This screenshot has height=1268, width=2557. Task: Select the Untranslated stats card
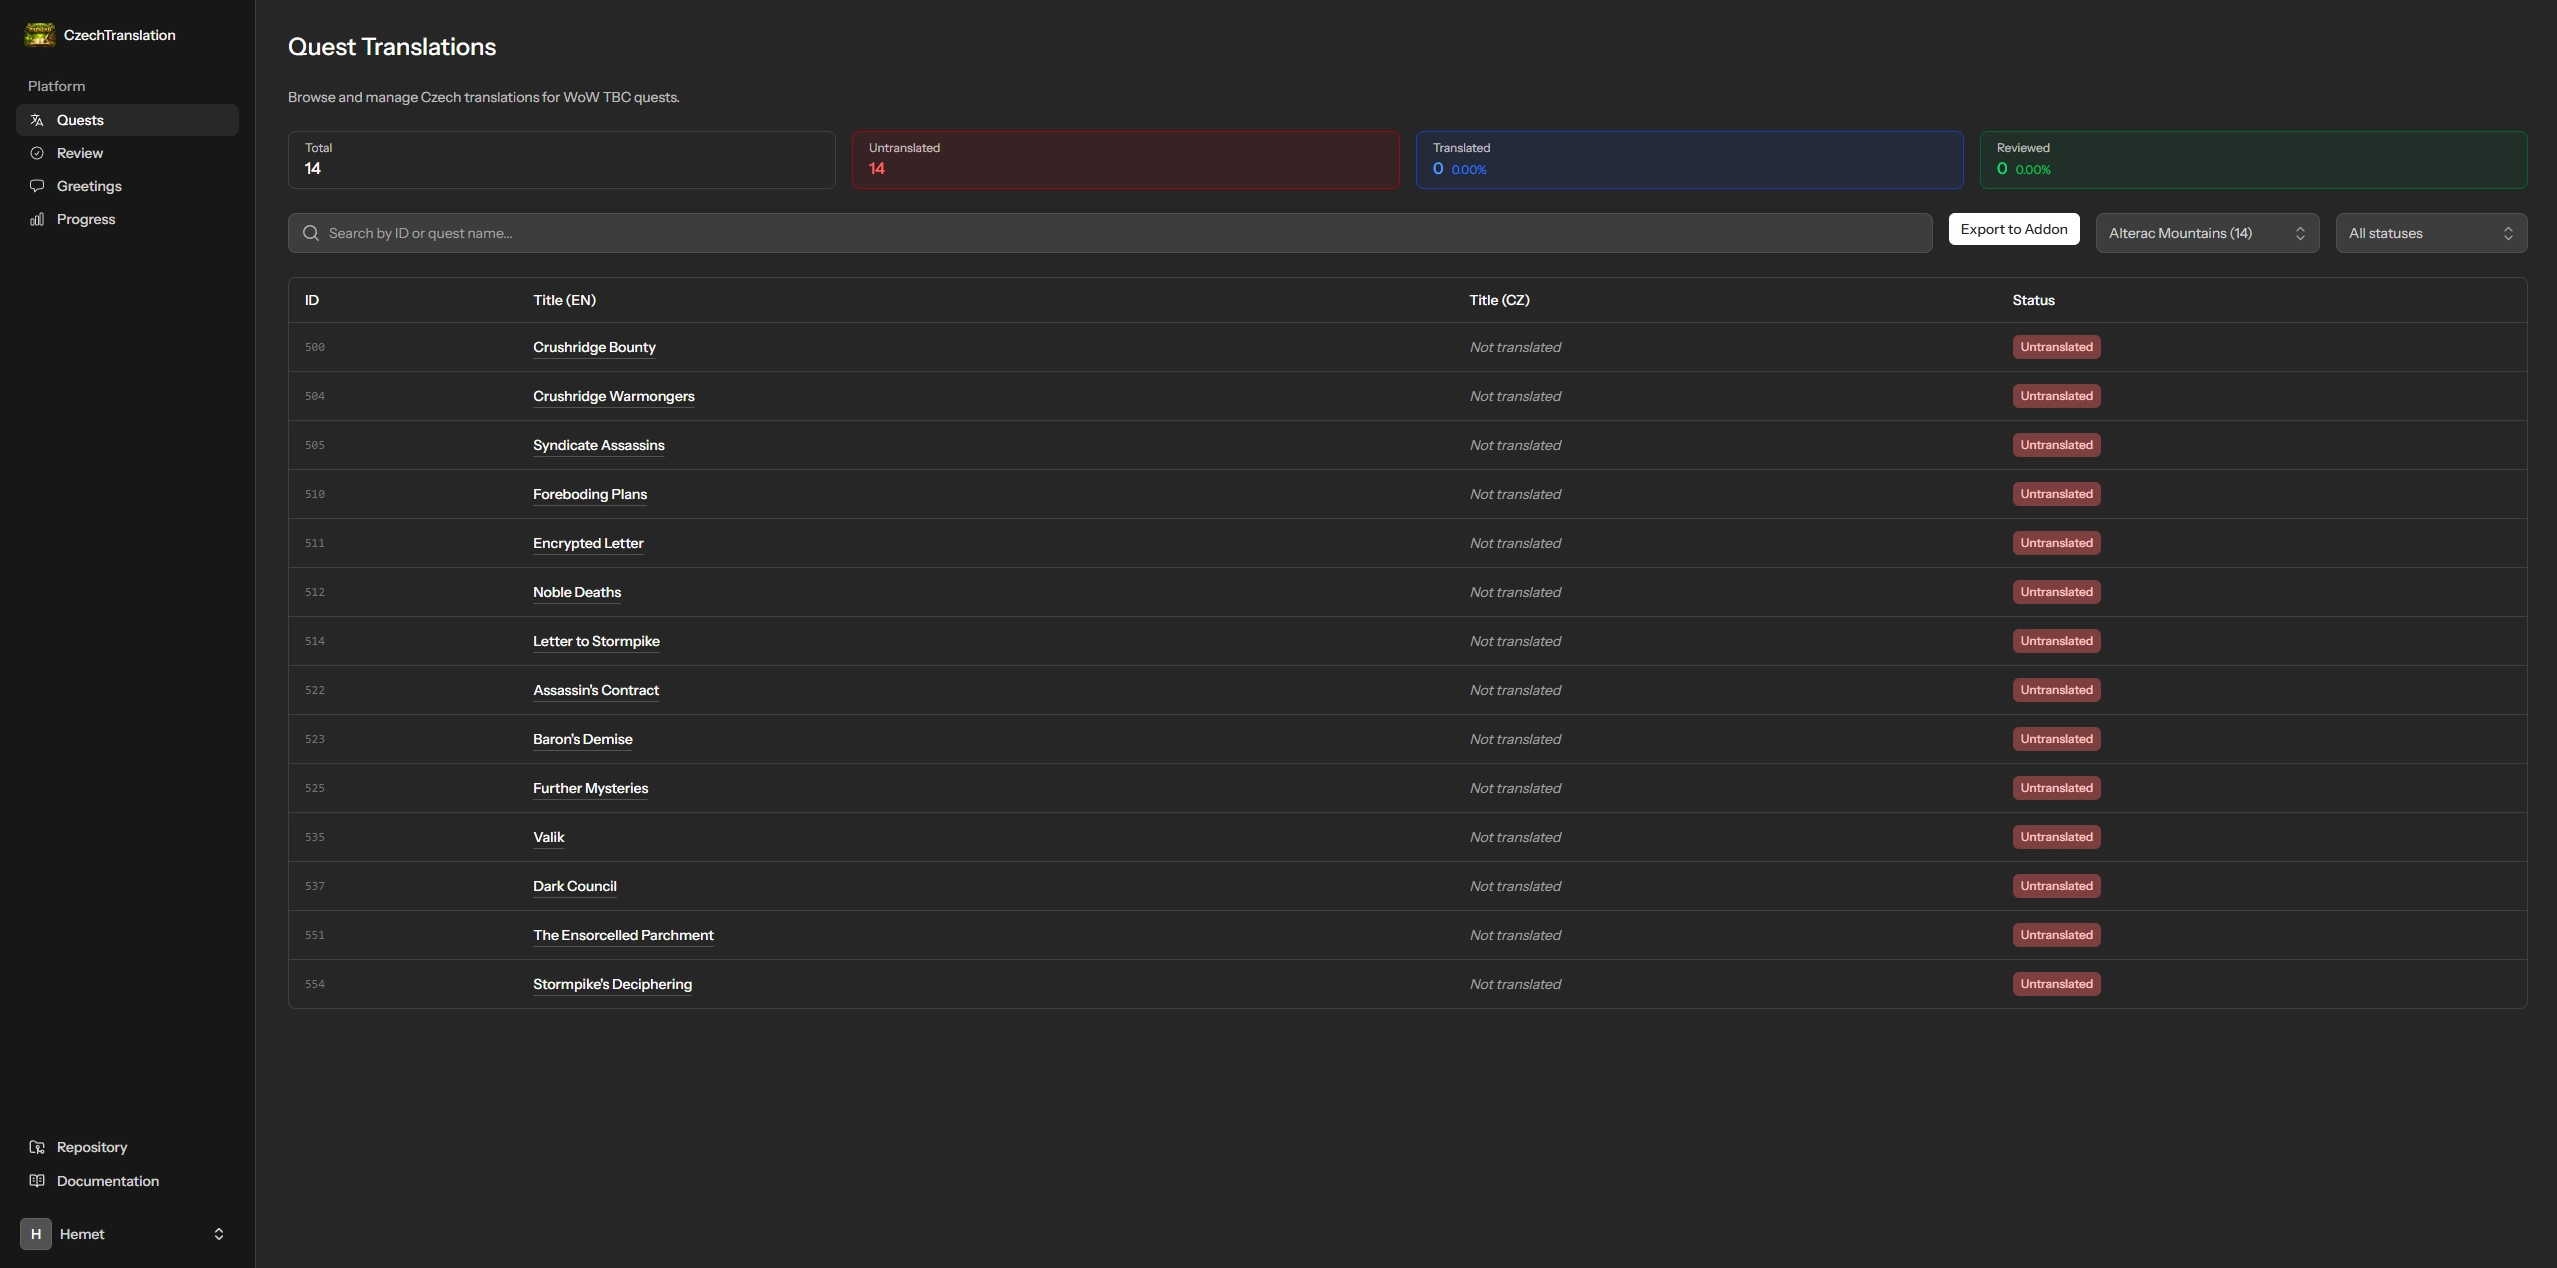point(1125,160)
